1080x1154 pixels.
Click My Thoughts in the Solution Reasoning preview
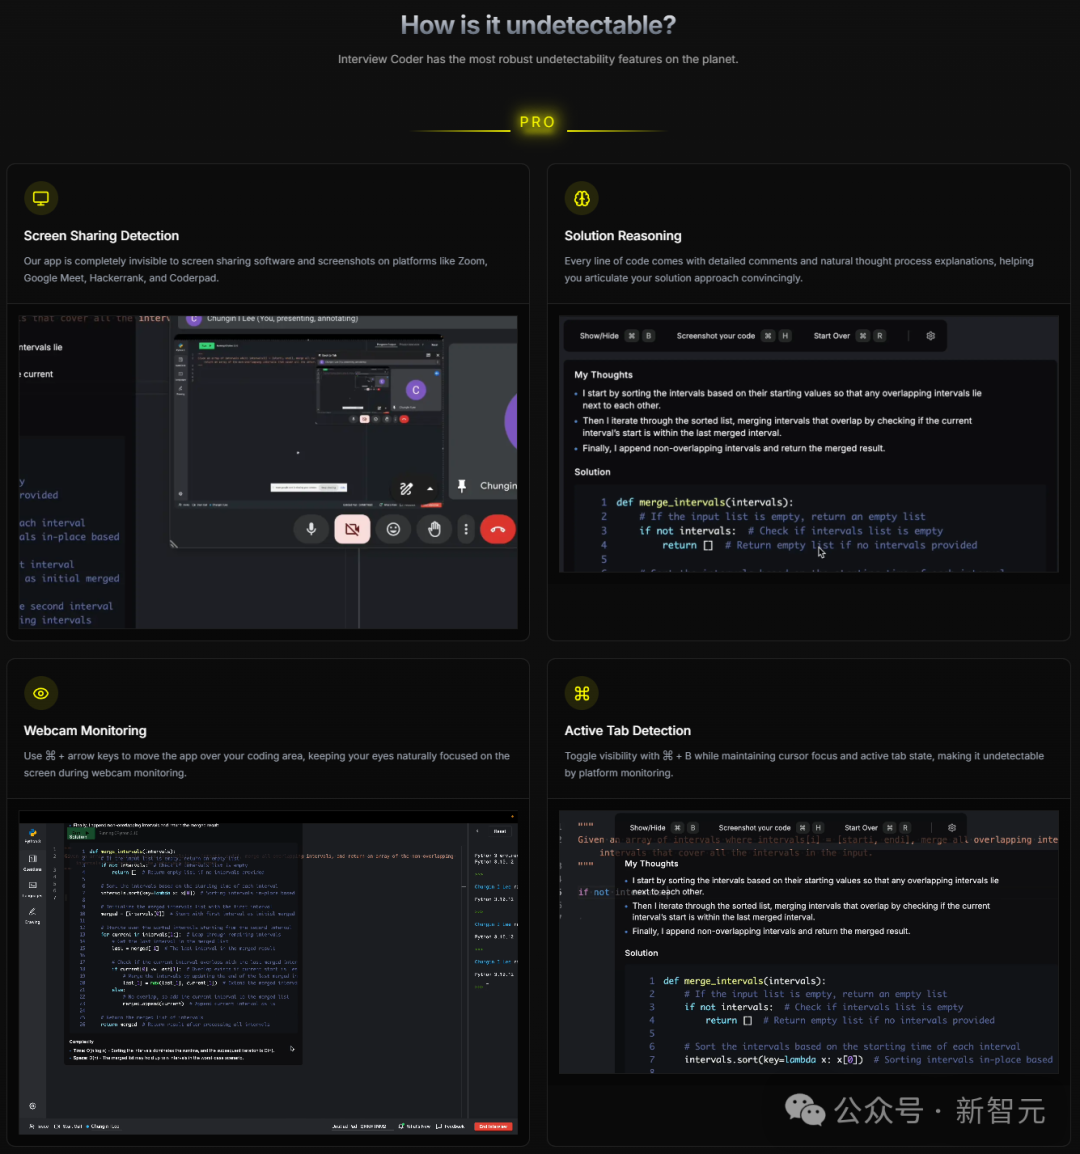point(603,375)
